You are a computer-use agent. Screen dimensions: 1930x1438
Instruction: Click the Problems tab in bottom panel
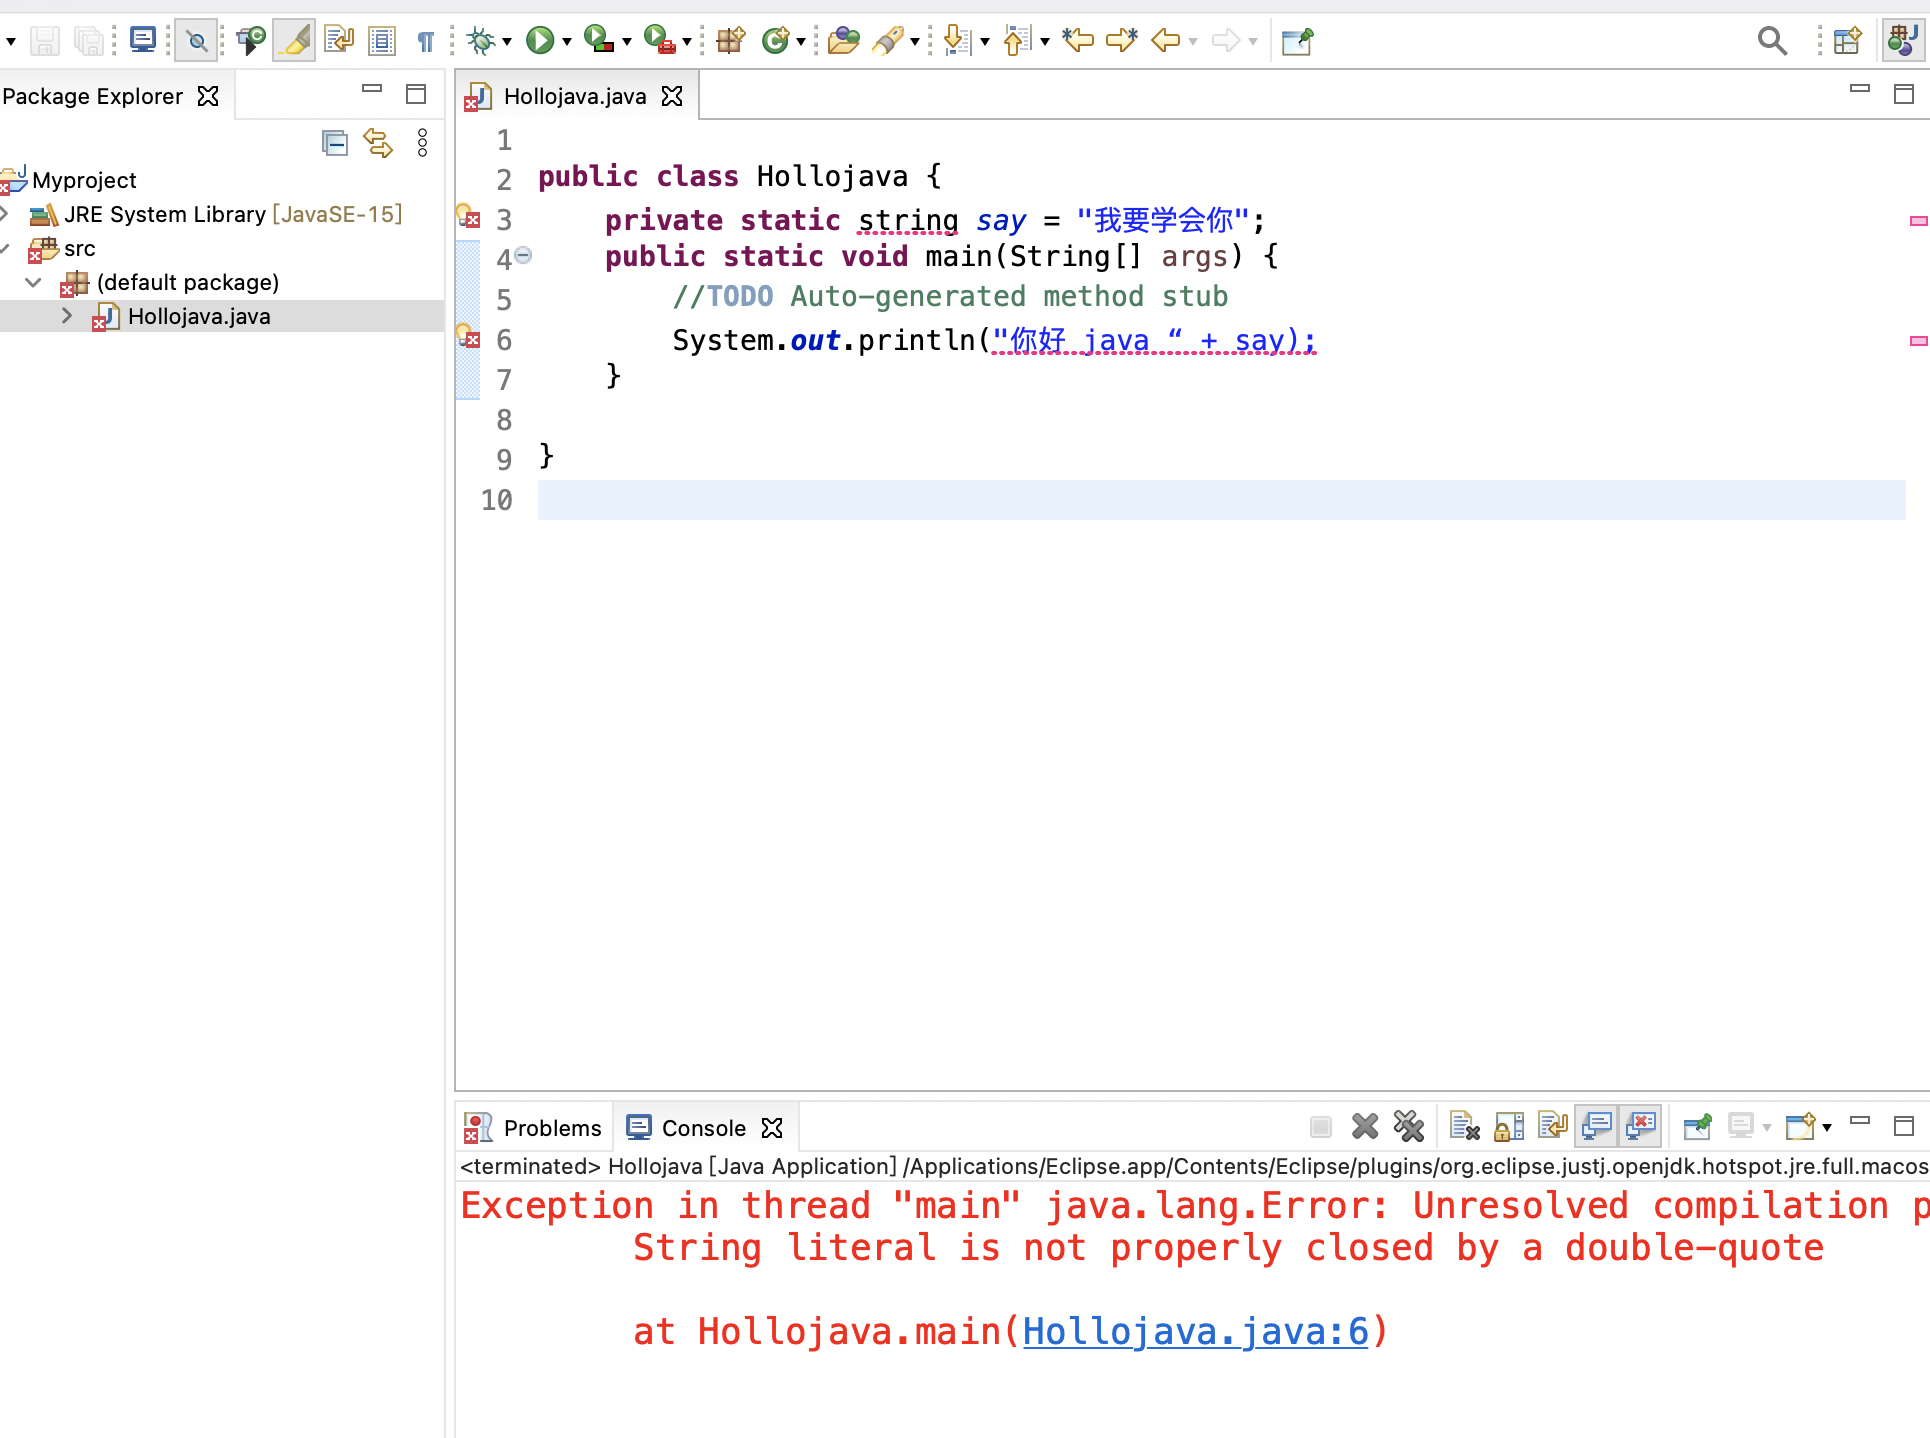(538, 1127)
